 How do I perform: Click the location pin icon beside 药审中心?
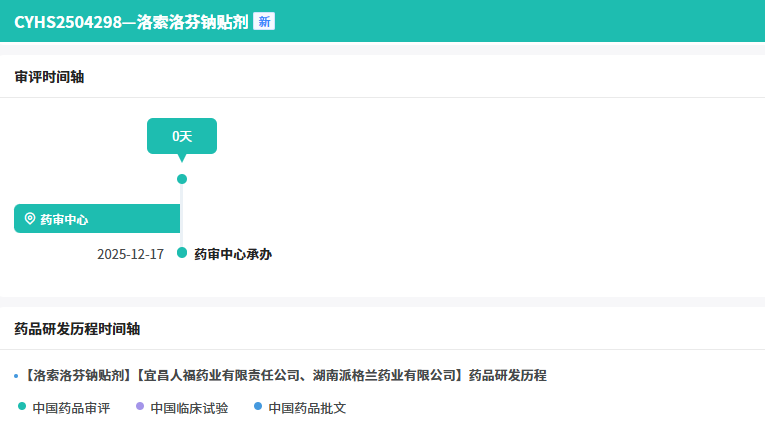[30, 218]
